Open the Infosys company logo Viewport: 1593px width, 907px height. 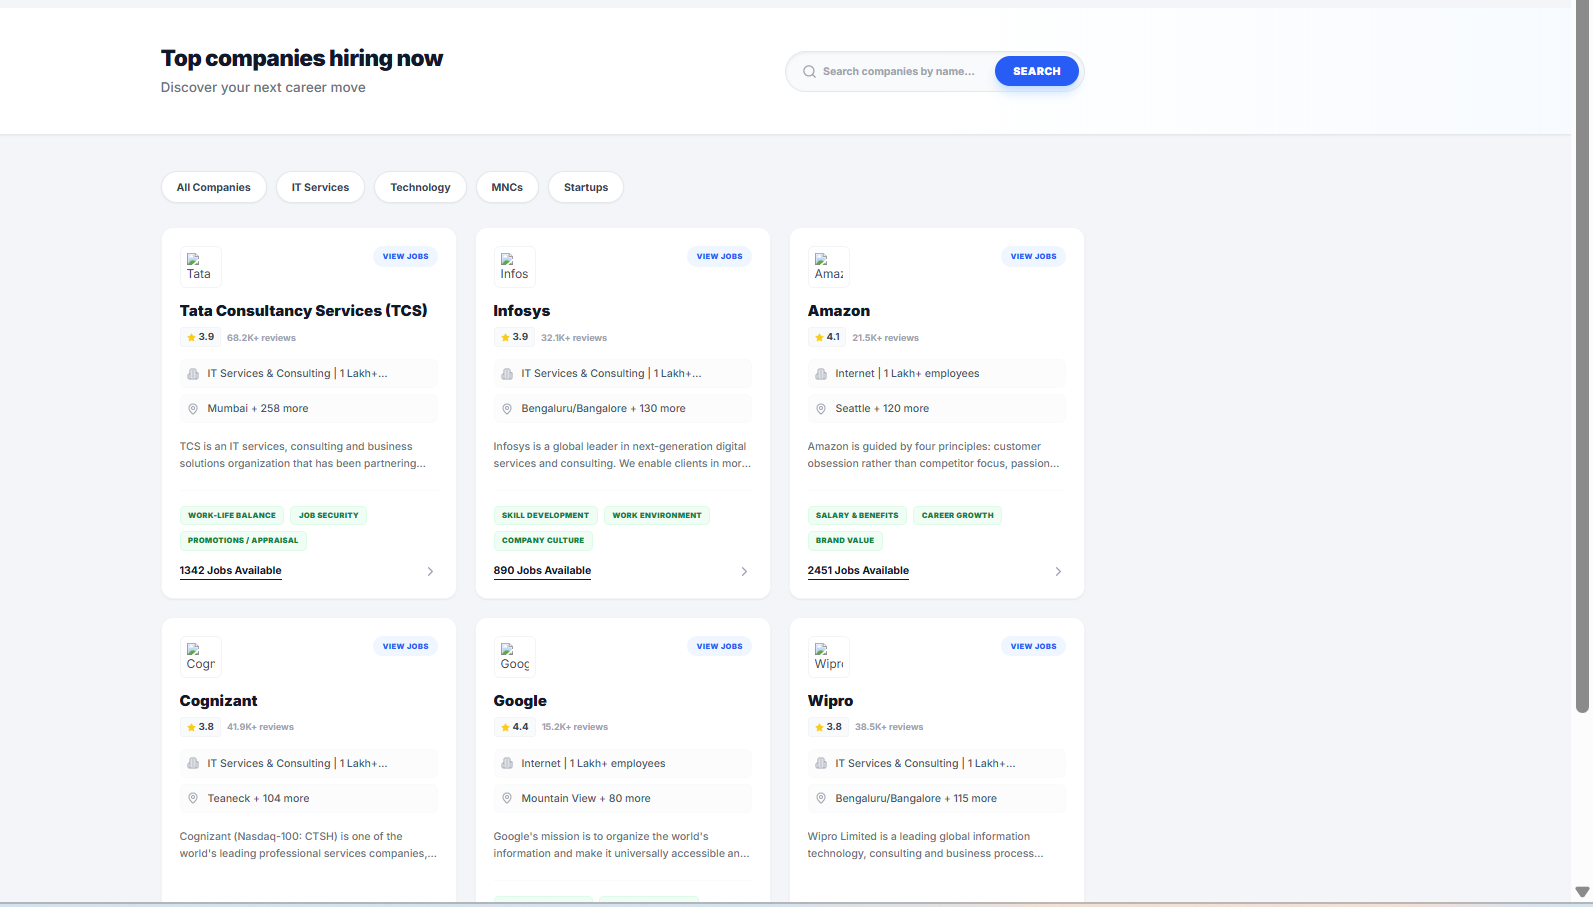click(514, 267)
